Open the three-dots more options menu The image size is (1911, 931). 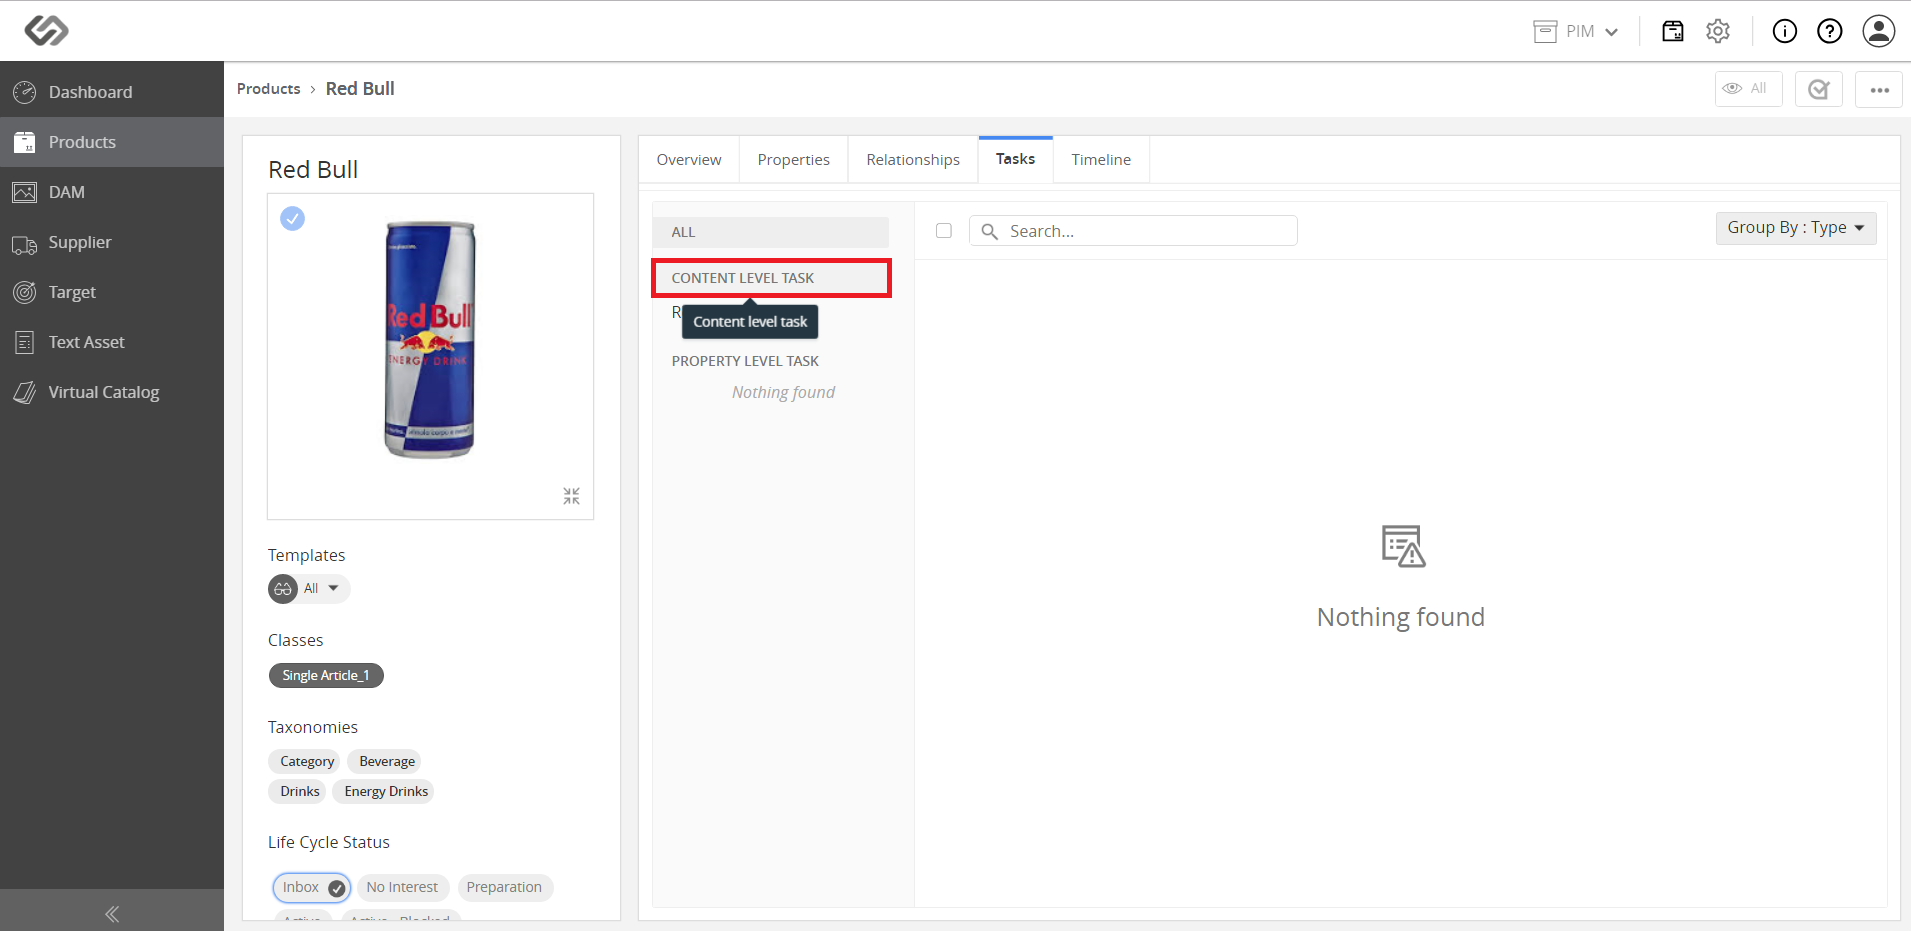(x=1879, y=89)
